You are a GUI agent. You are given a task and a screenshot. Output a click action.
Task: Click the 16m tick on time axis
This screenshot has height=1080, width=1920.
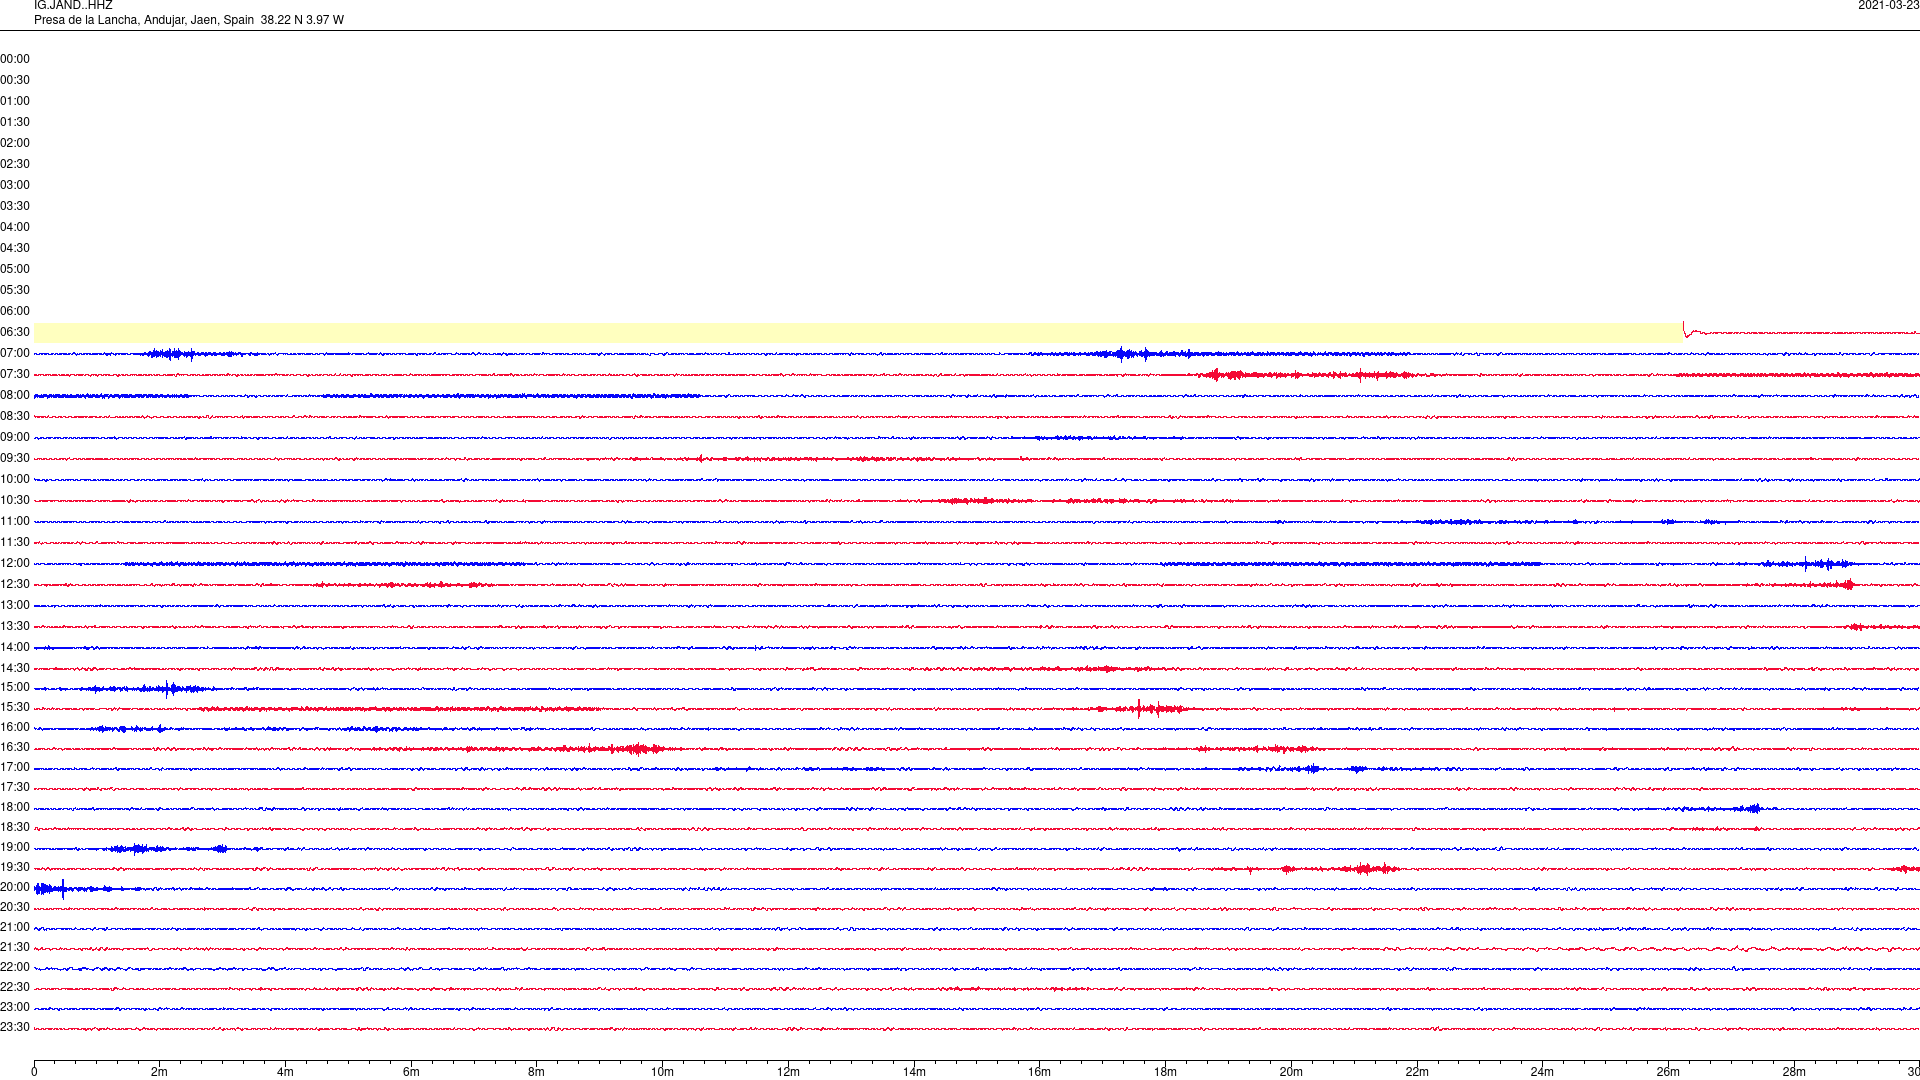1040,1072
